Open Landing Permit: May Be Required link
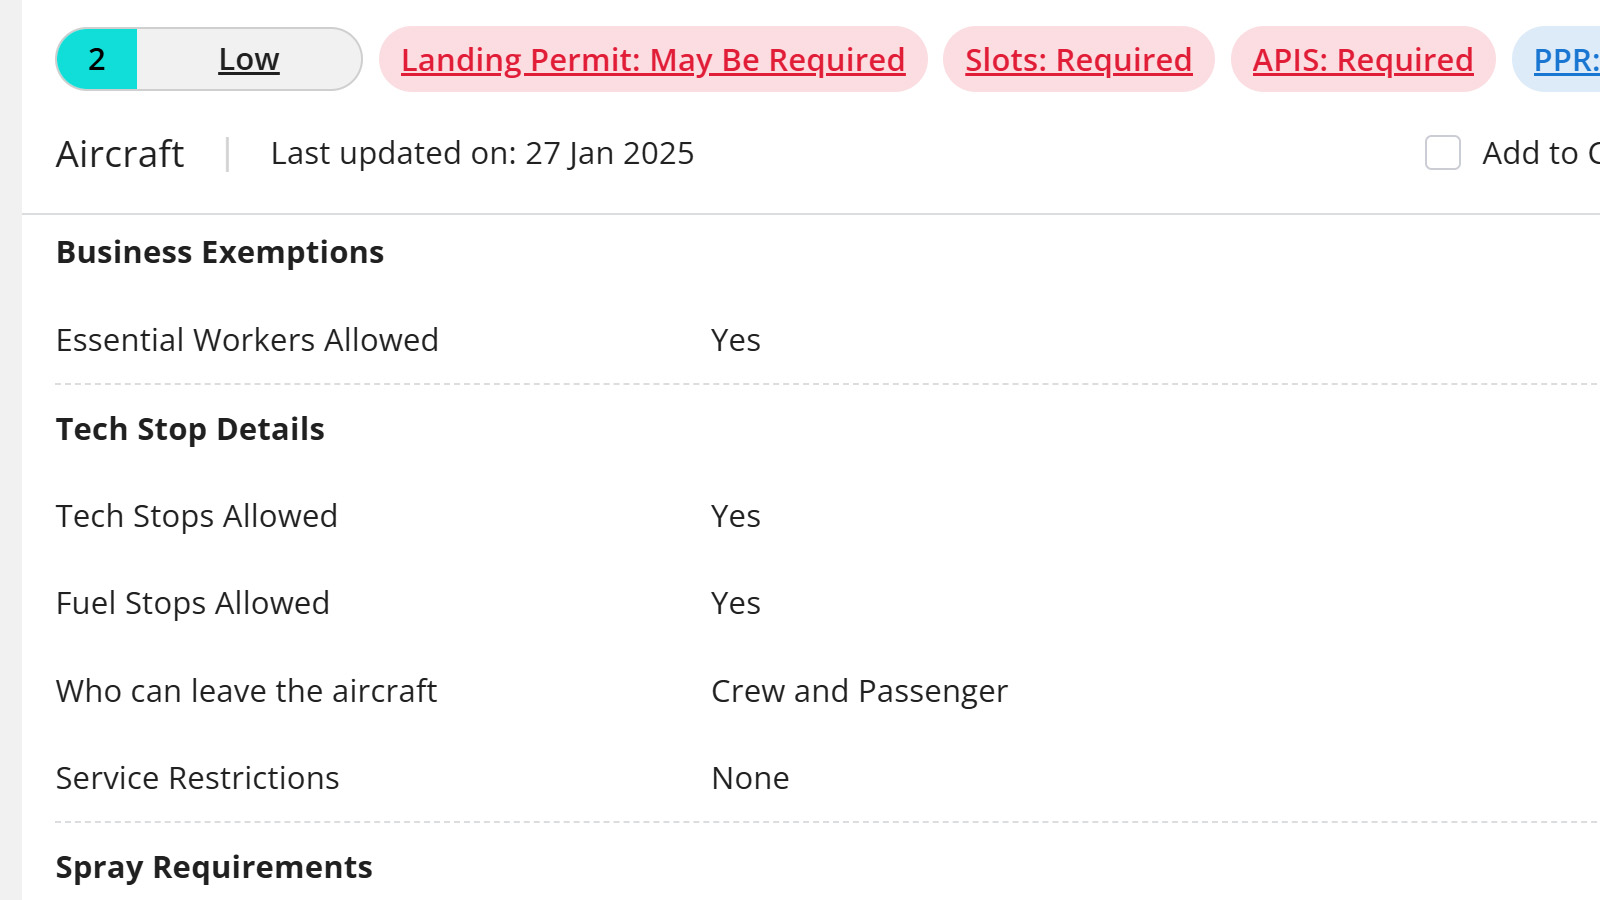This screenshot has width=1600, height=900. tap(653, 60)
